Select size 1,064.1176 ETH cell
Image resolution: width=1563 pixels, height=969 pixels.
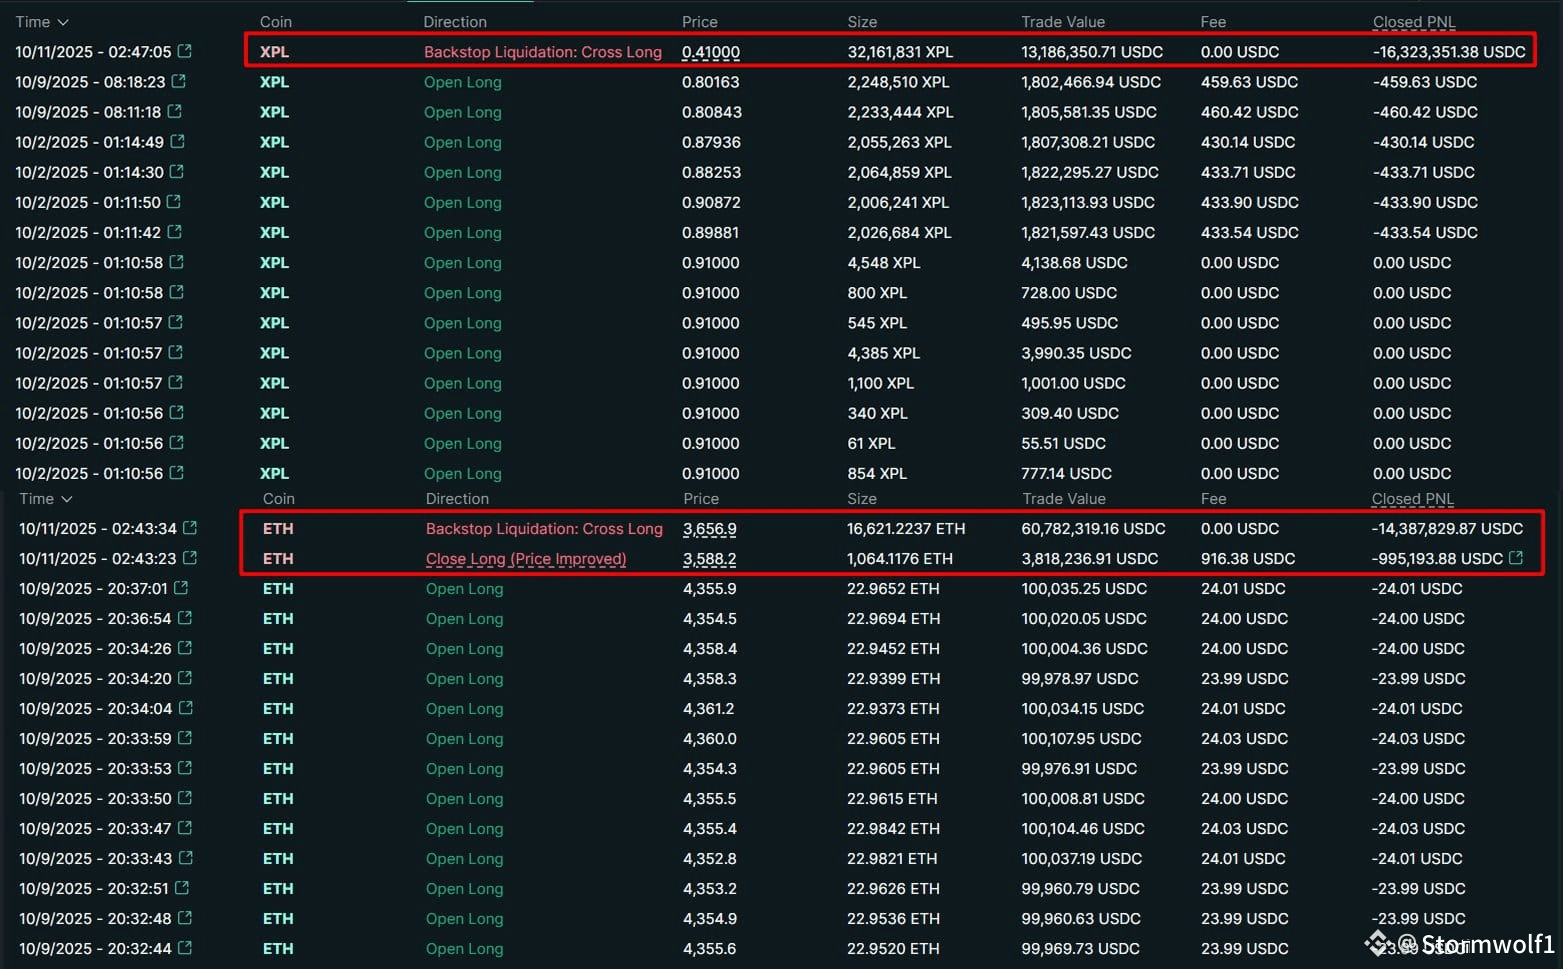pyautogui.click(x=900, y=559)
